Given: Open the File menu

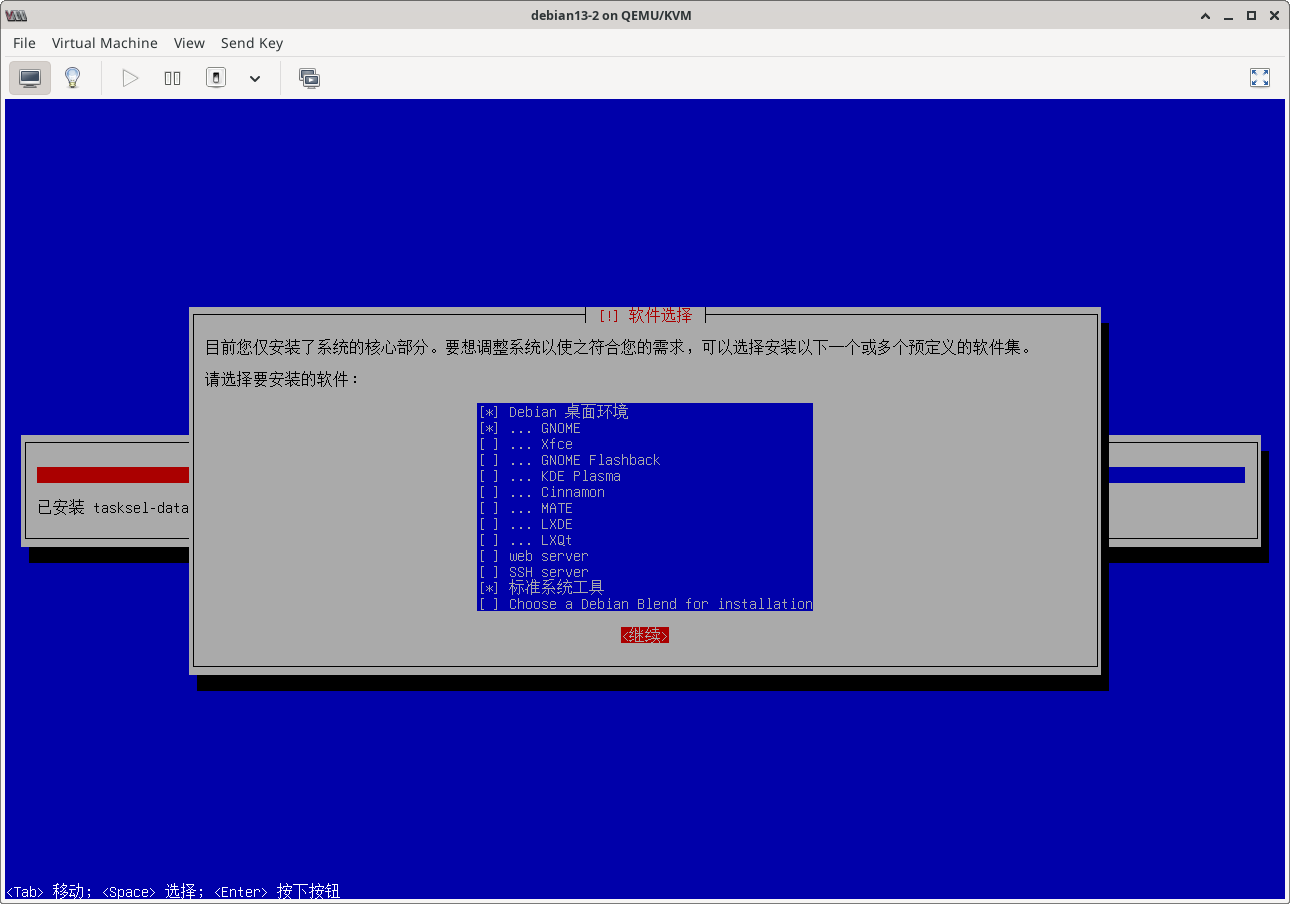Looking at the screenshot, I should coord(24,43).
